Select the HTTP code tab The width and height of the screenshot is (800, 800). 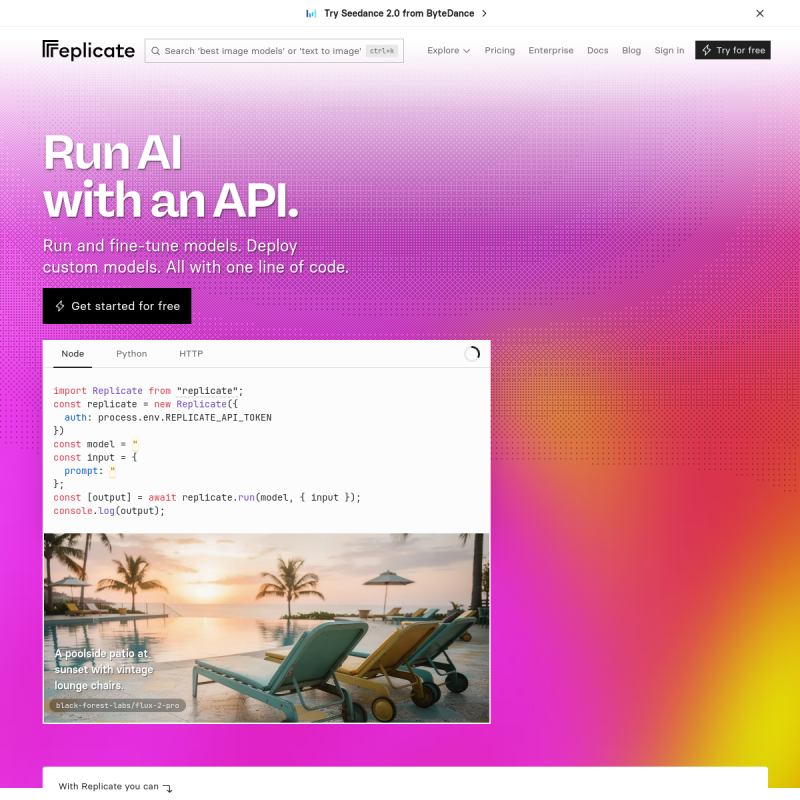click(x=191, y=354)
